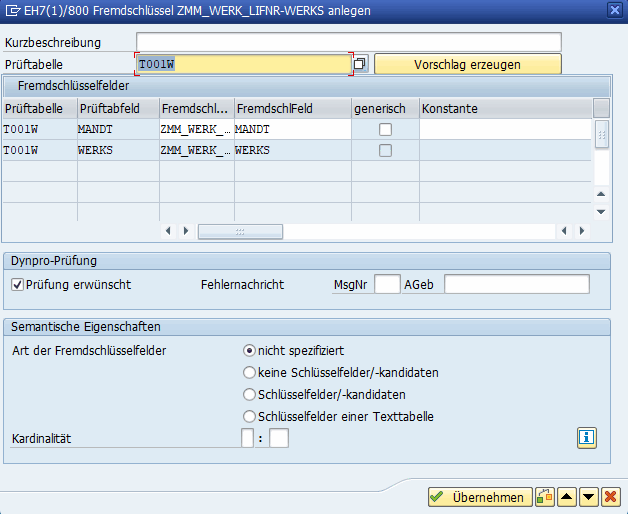Click the far-right right scroll arrow under Konstante
Image resolution: width=628 pixels, height=514 pixels.
tap(582, 231)
